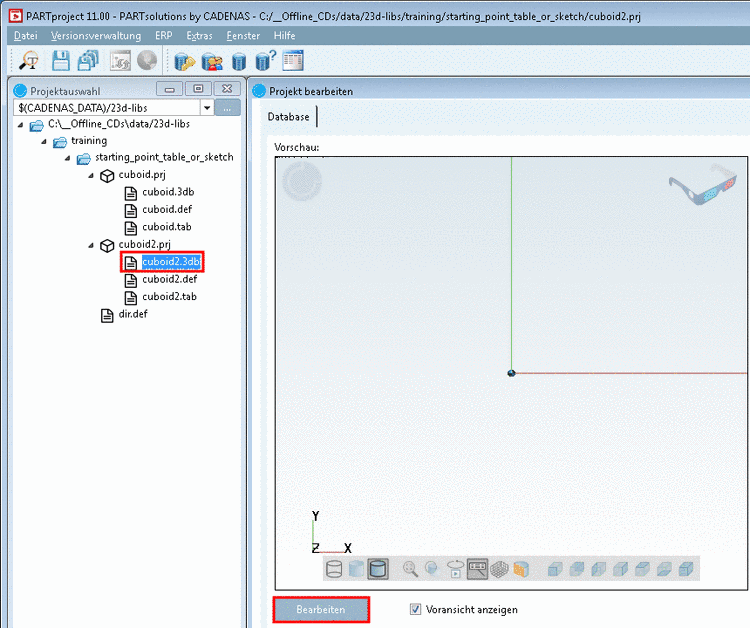Collapse the C:\__Offline_CDs\data/23d-libs root node
The height and width of the screenshot is (628, 750).
[x=20, y=125]
